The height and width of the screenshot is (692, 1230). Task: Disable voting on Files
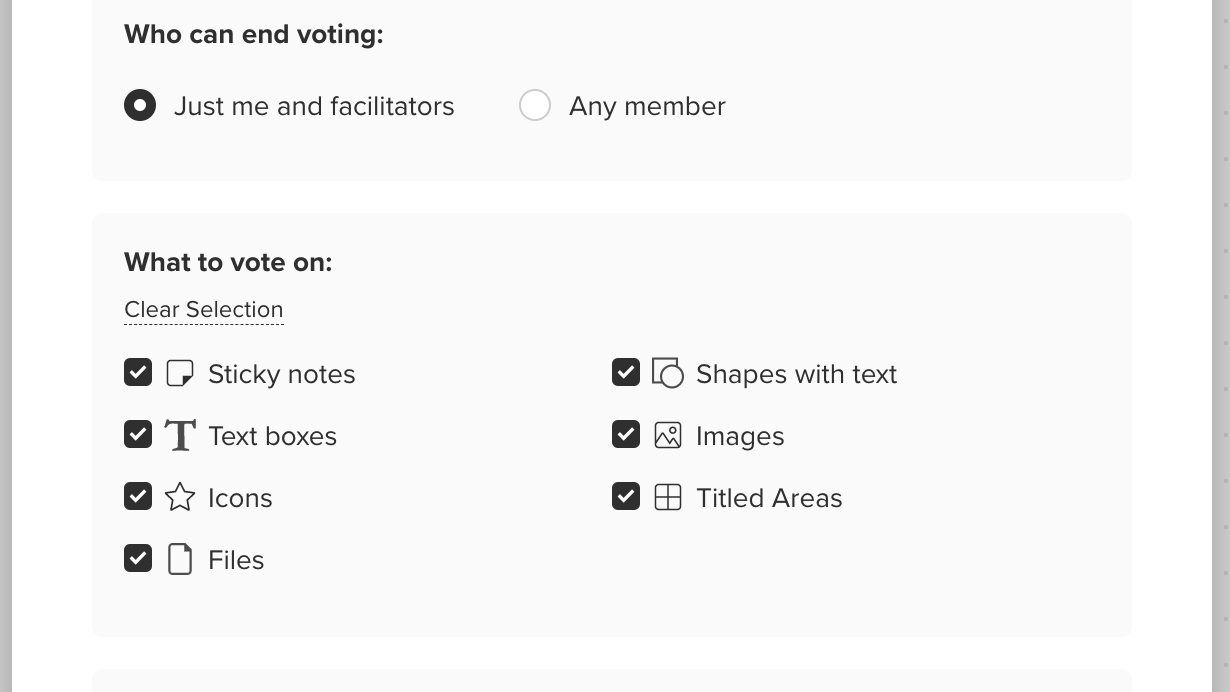pyautogui.click(x=138, y=558)
